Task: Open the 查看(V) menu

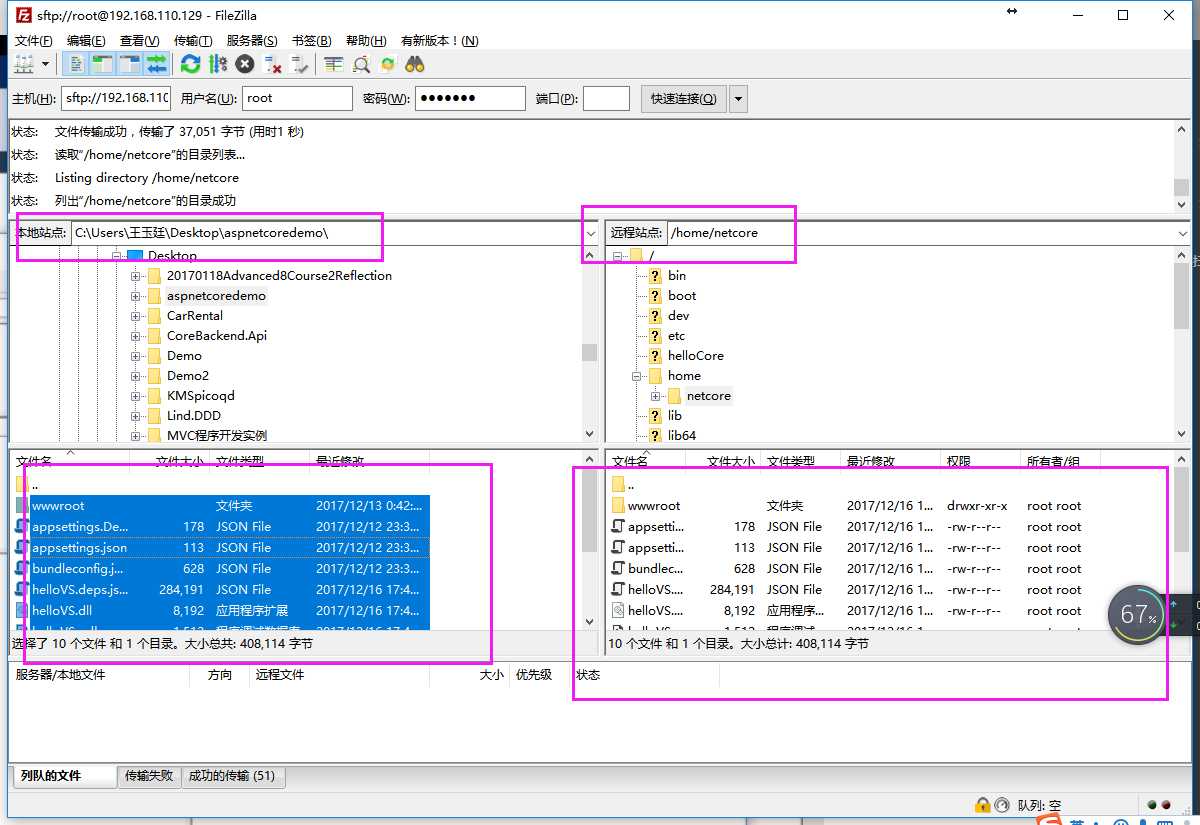Action: pyautogui.click(x=139, y=40)
